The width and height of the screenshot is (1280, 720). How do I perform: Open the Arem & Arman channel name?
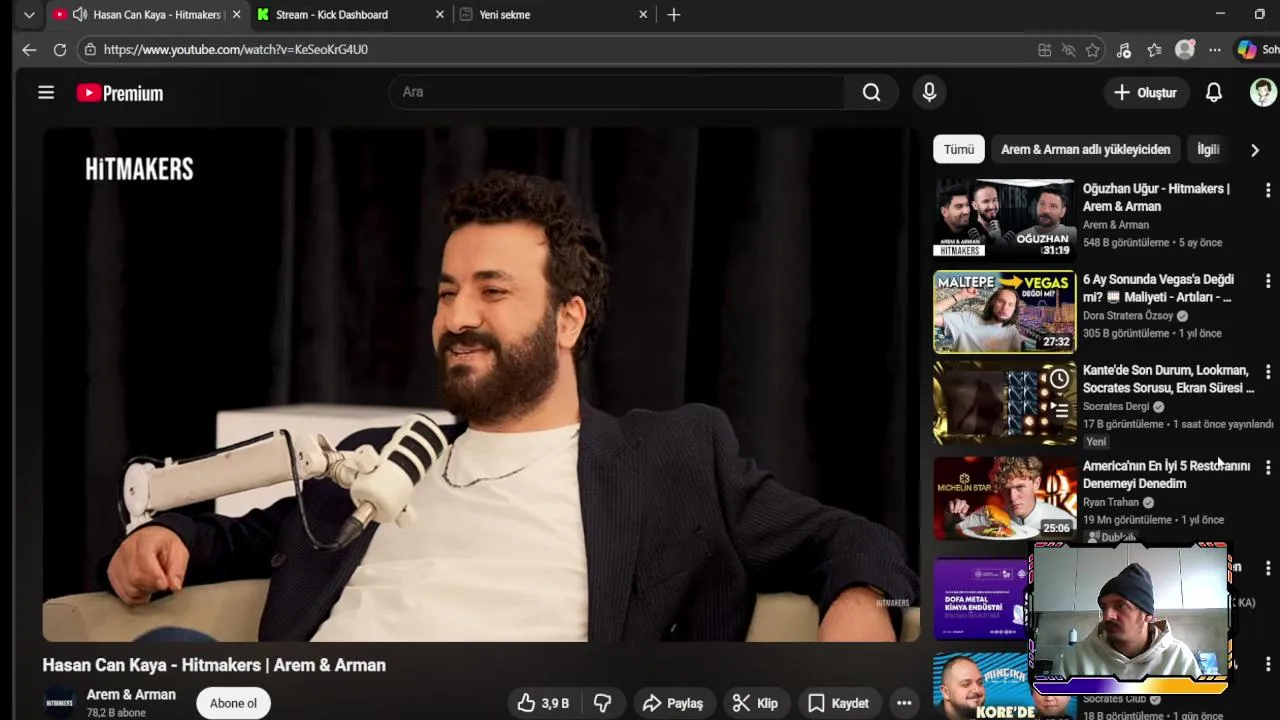tap(131, 694)
